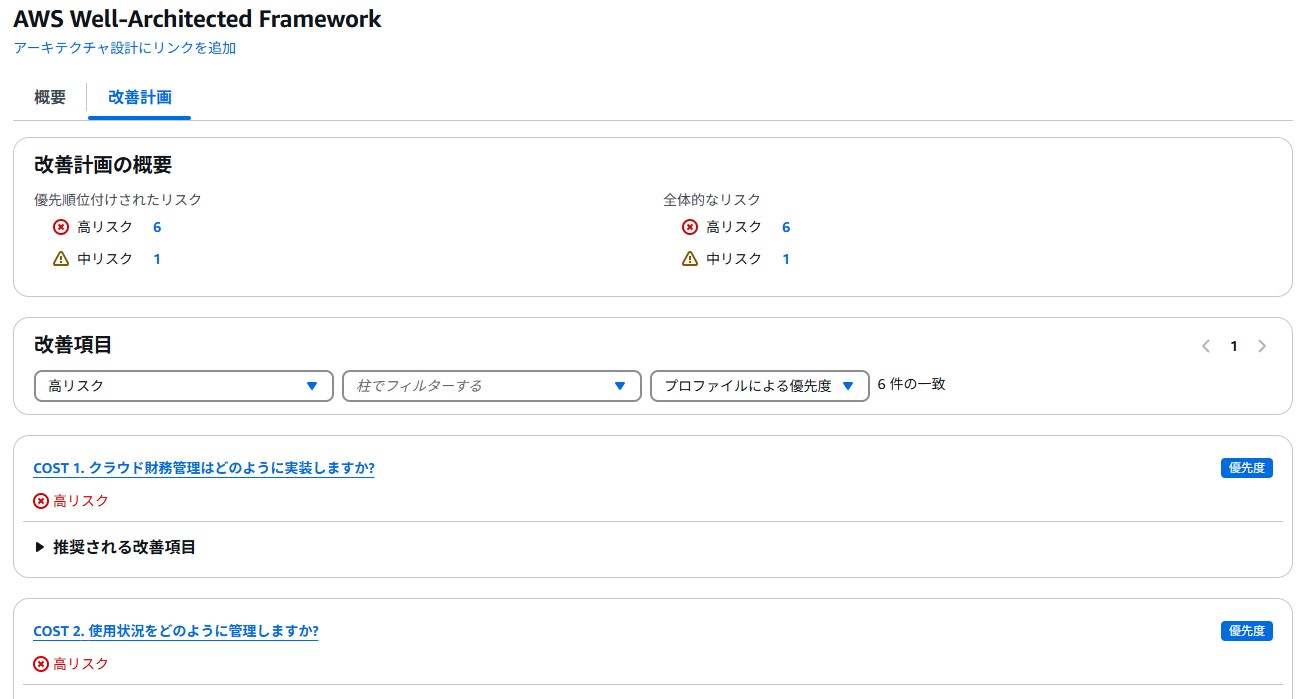Select the 改善計画 tab
This screenshot has width=1302, height=699.
(x=140, y=97)
